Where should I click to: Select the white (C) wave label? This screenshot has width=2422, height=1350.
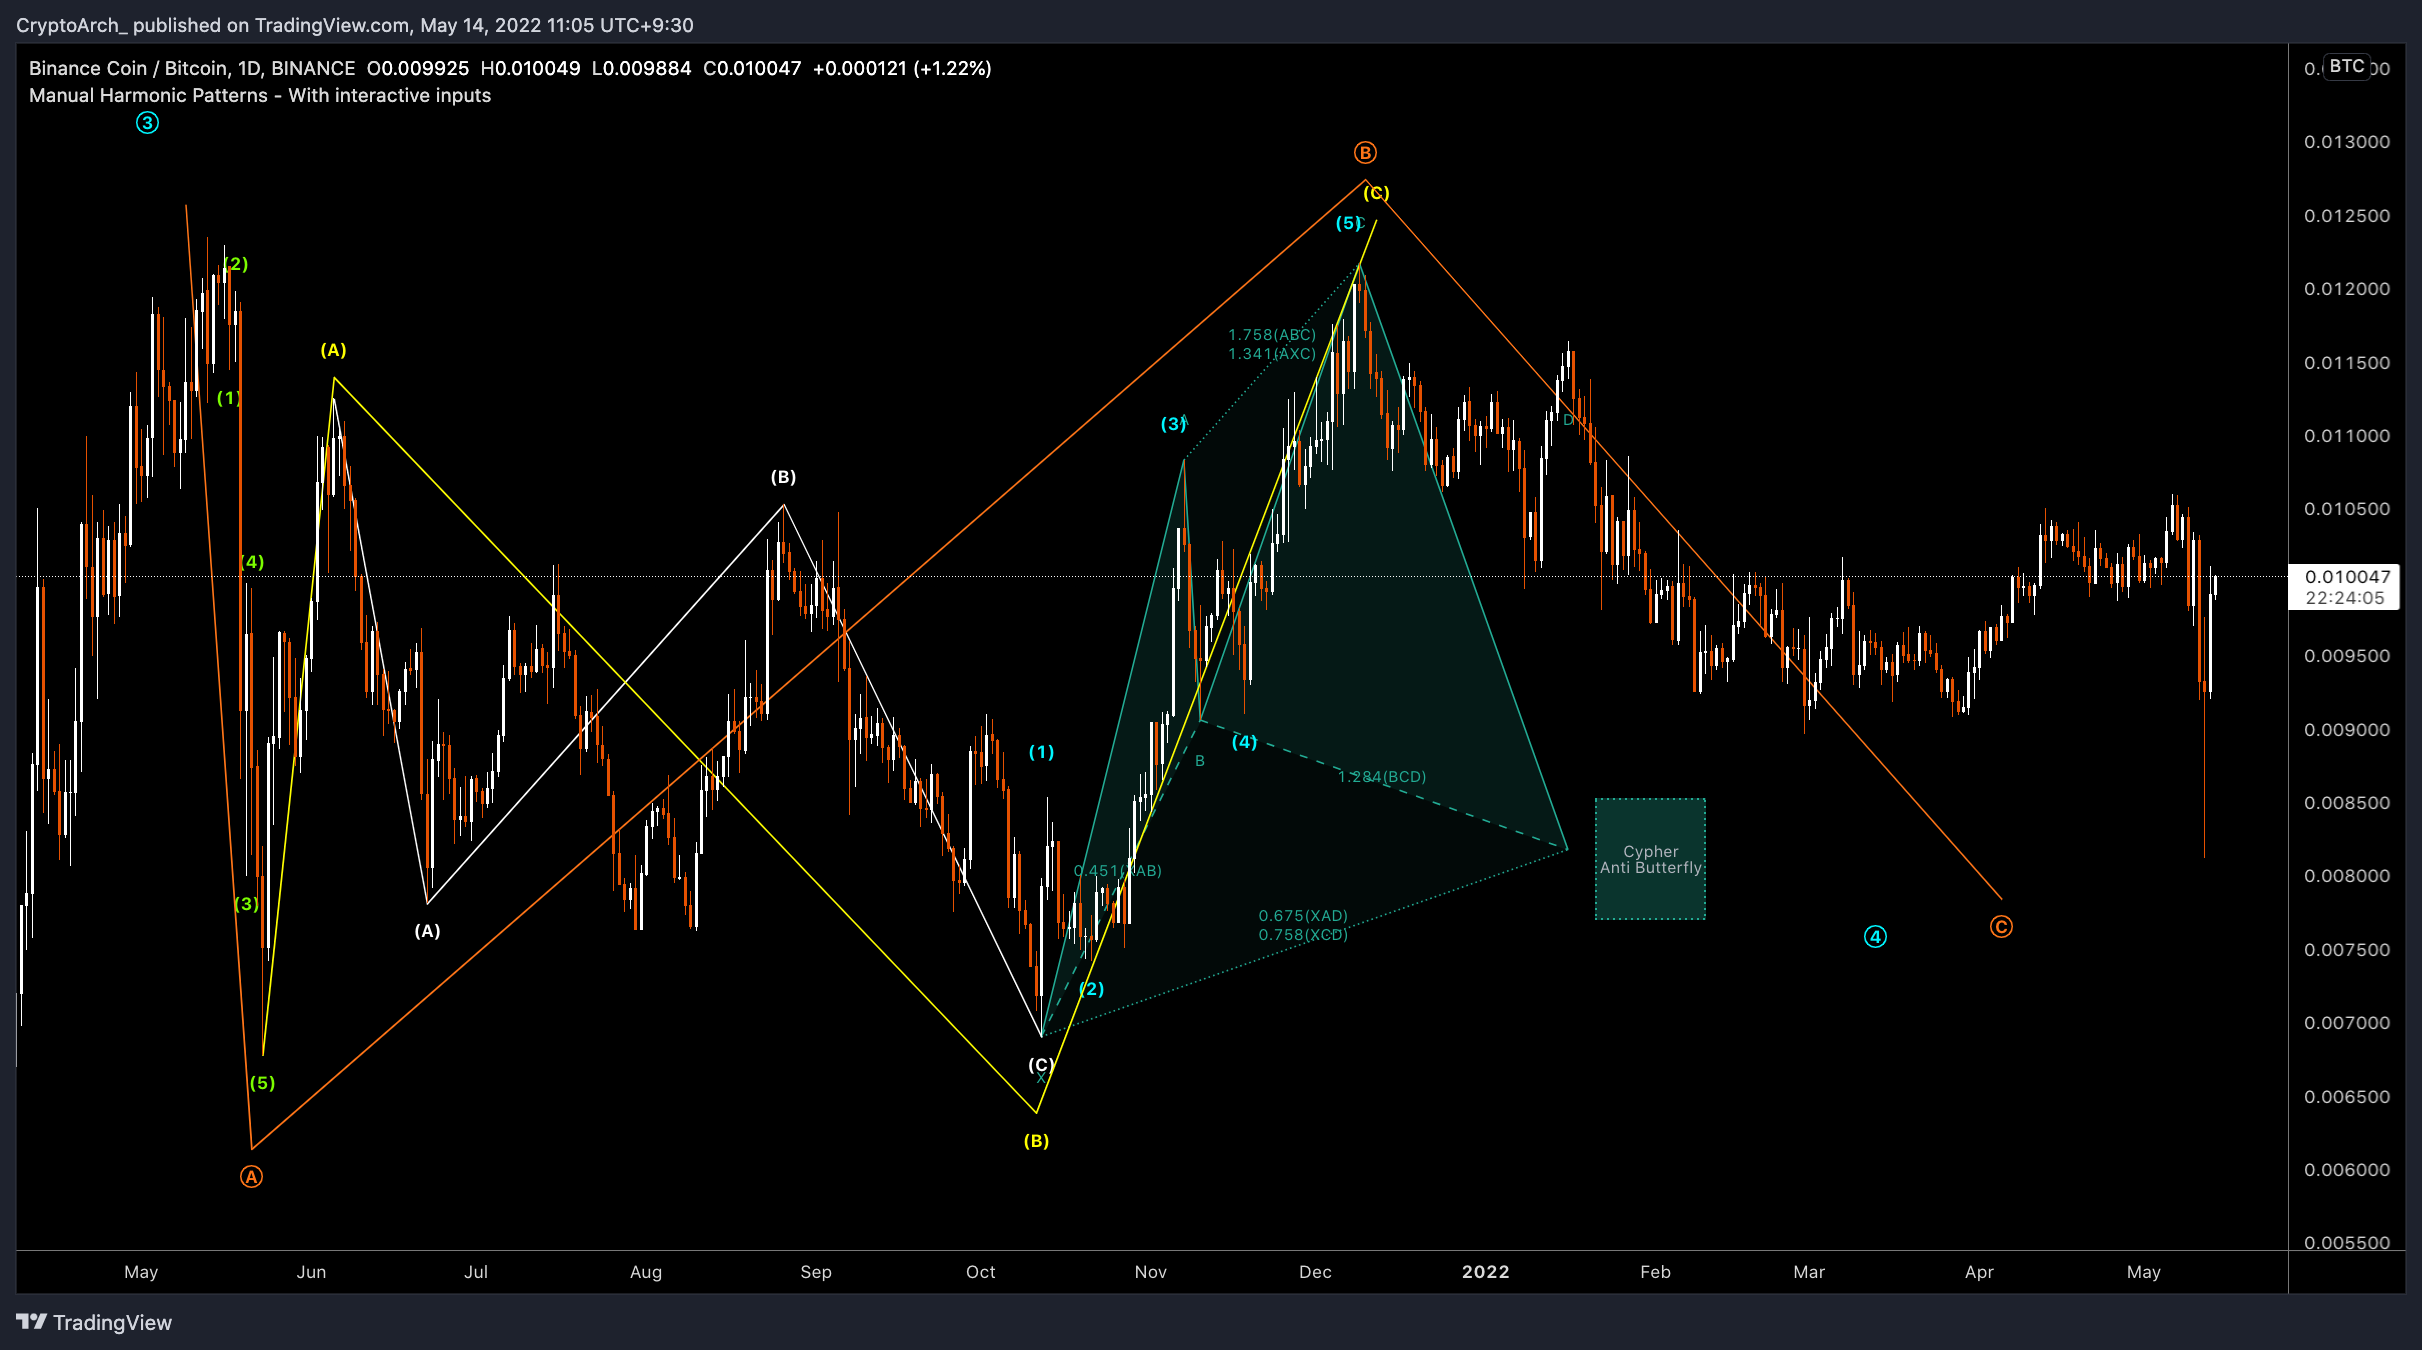pyautogui.click(x=1041, y=1065)
